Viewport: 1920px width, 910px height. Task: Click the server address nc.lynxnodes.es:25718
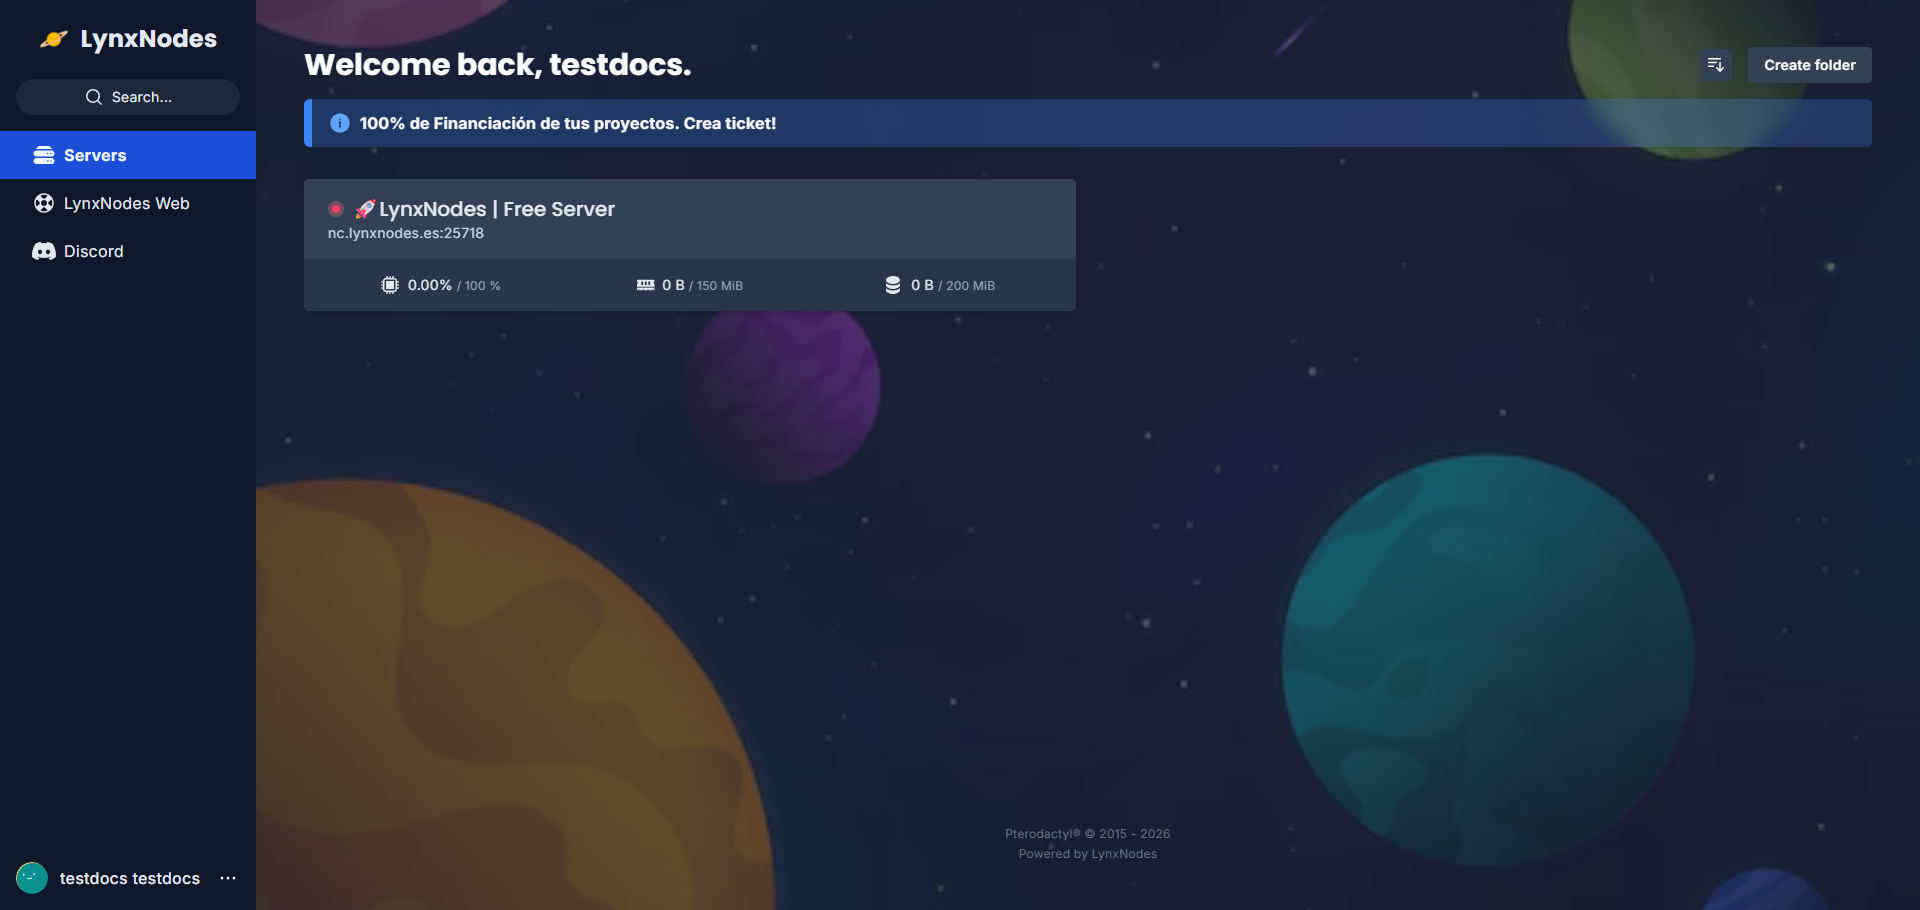(406, 233)
